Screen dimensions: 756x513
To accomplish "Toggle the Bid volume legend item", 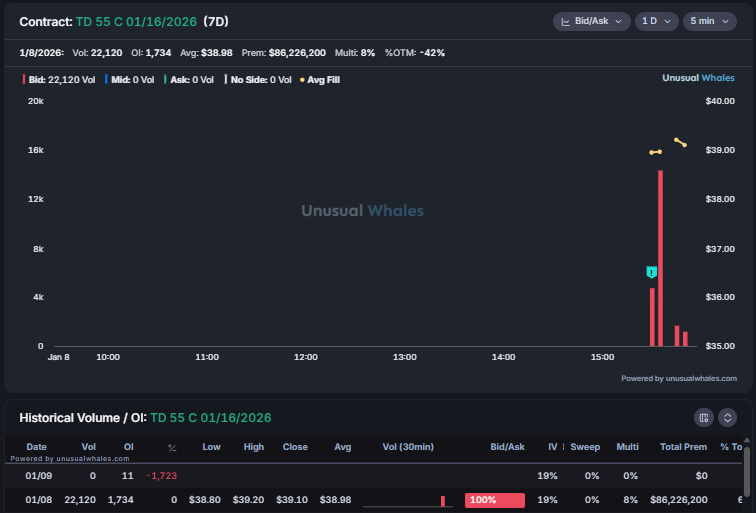I will [59, 80].
